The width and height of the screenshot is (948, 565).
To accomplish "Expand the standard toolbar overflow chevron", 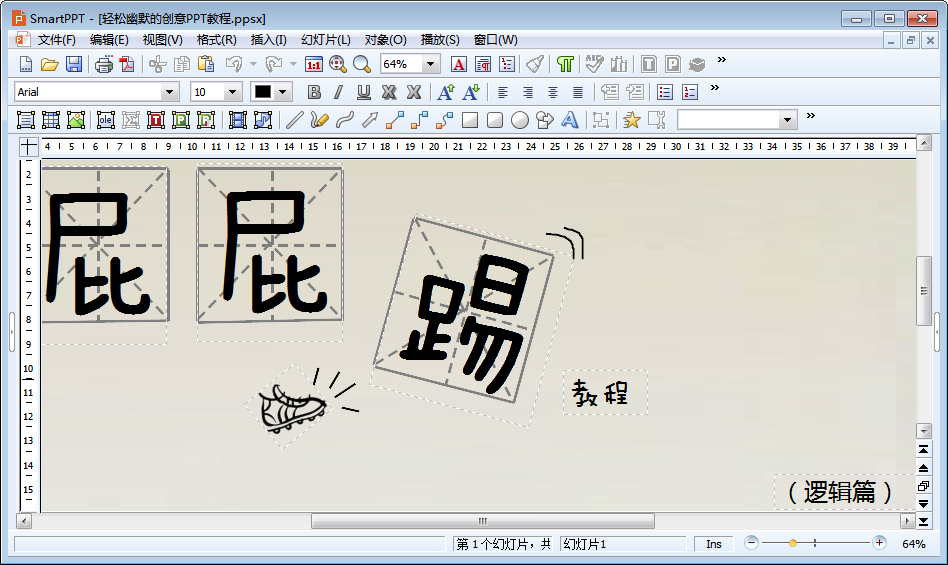I will click(x=721, y=60).
